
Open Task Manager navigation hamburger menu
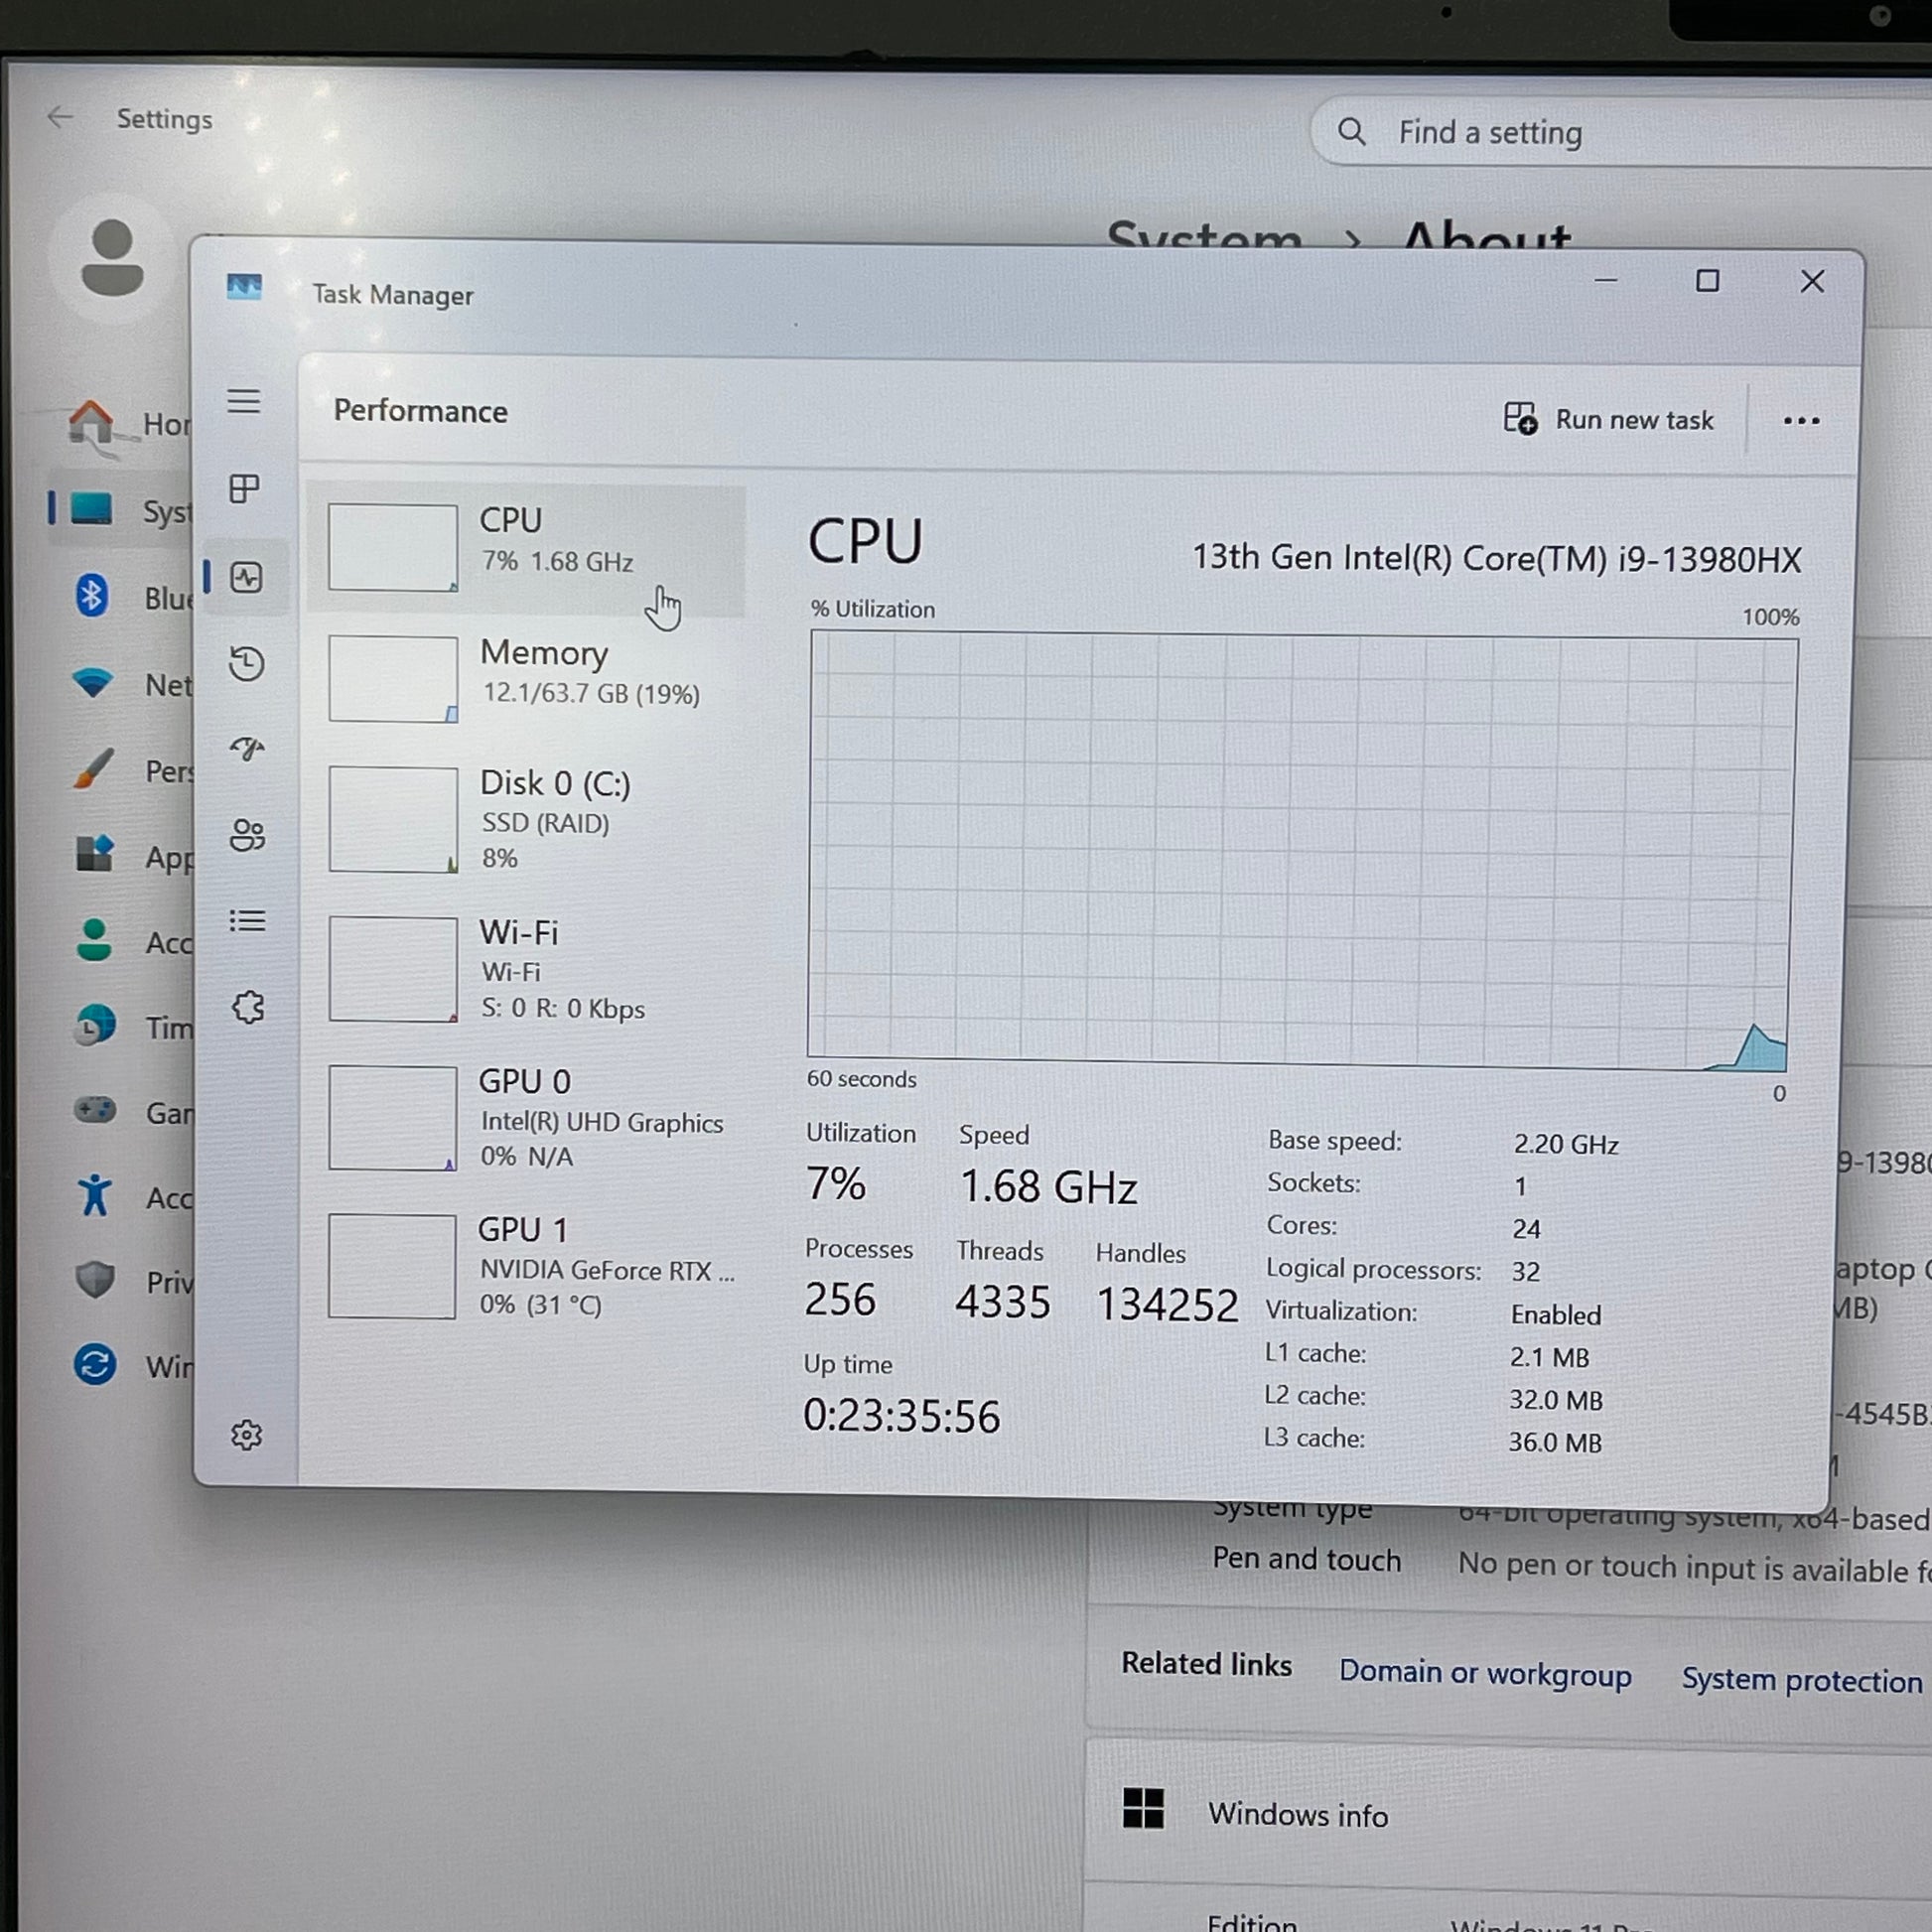(244, 401)
